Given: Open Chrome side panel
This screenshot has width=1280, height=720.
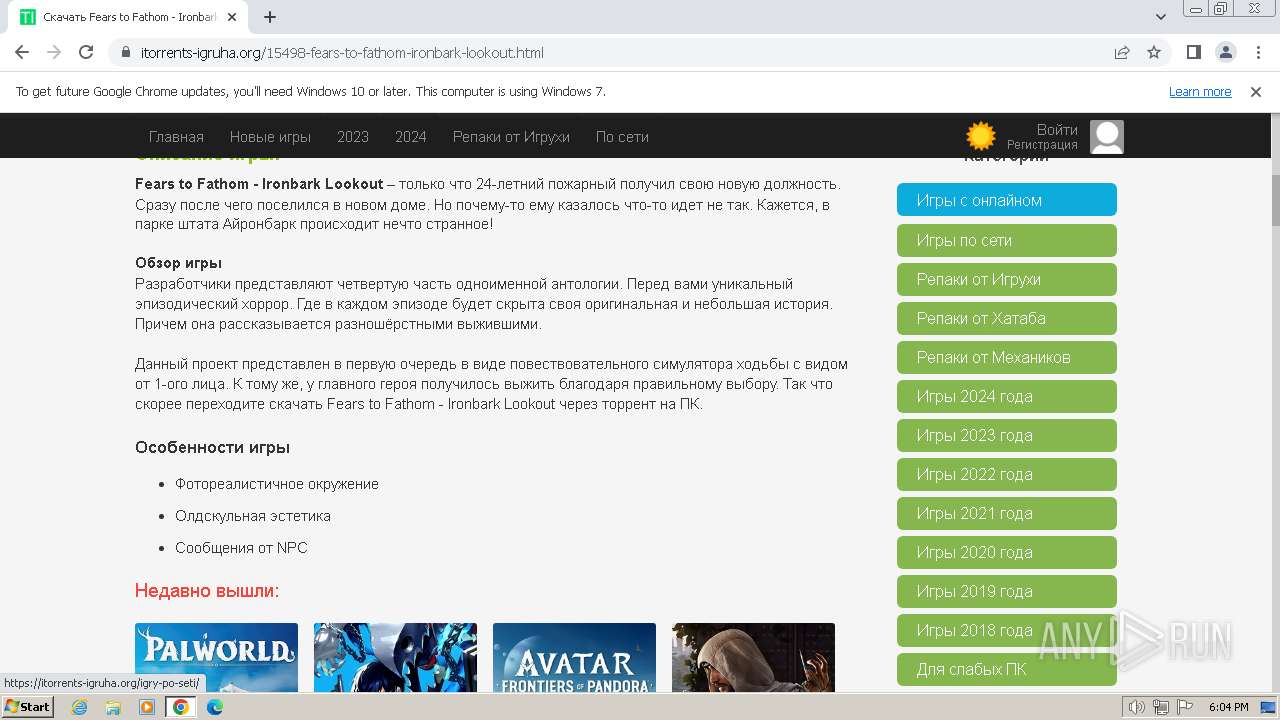Looking at the screenshot, I should tap(1193, 52).
